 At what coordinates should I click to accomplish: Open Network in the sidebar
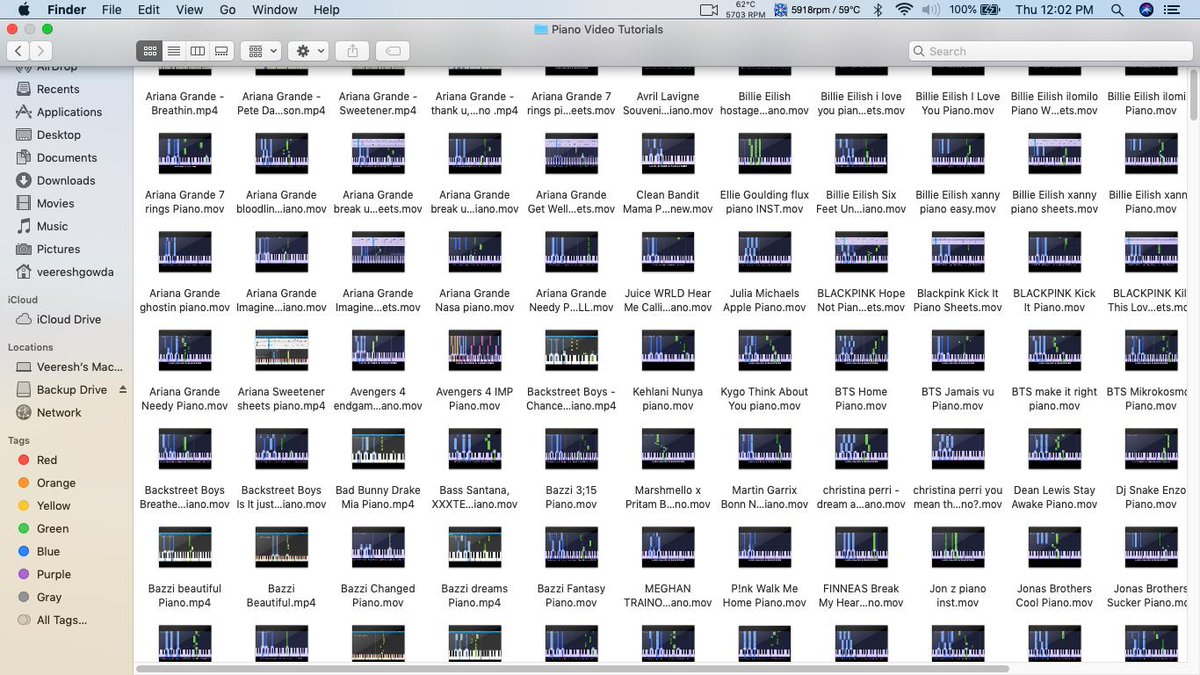pos(59,413)
